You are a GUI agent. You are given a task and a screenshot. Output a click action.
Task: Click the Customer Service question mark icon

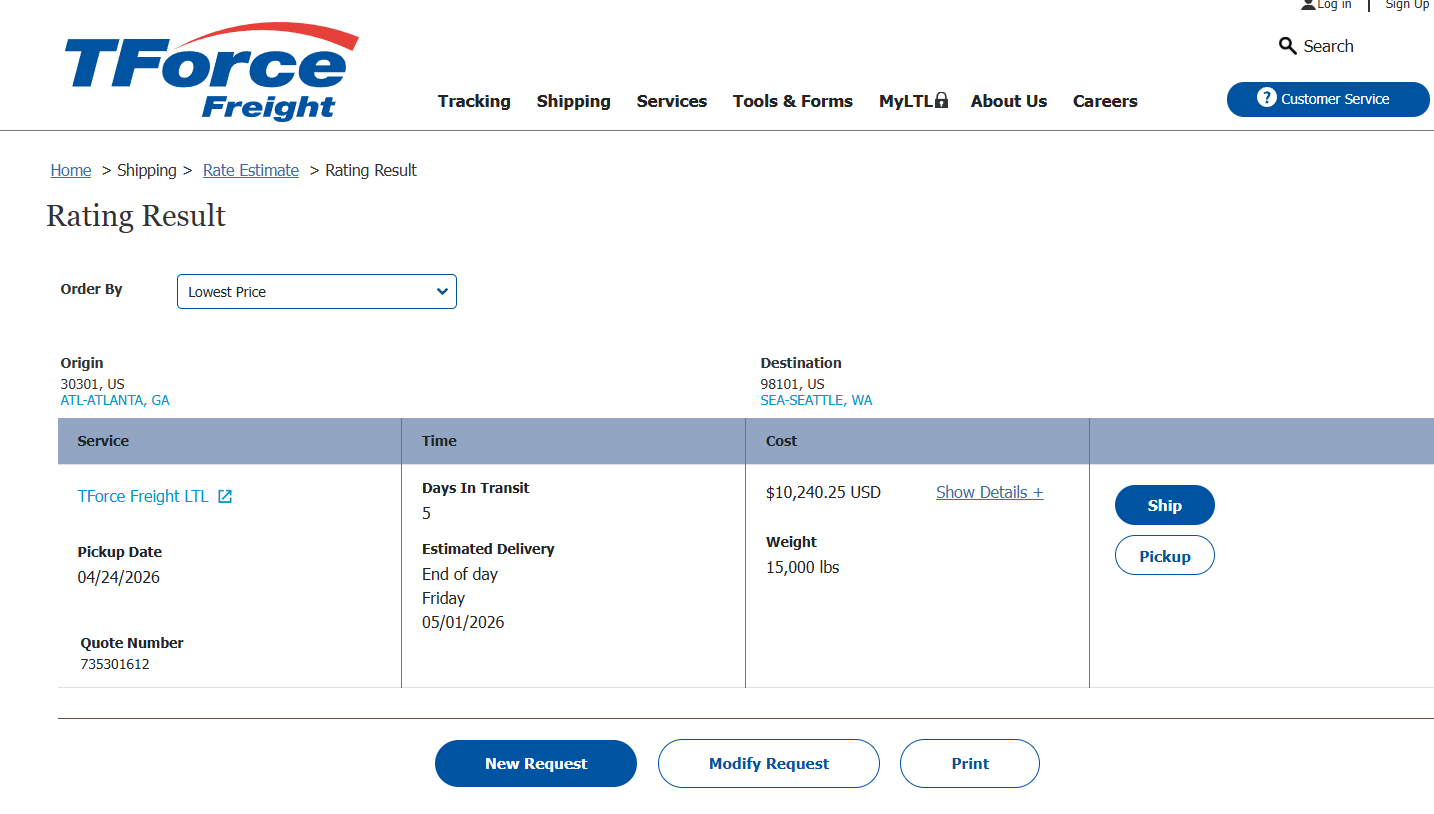[1267, 98]
